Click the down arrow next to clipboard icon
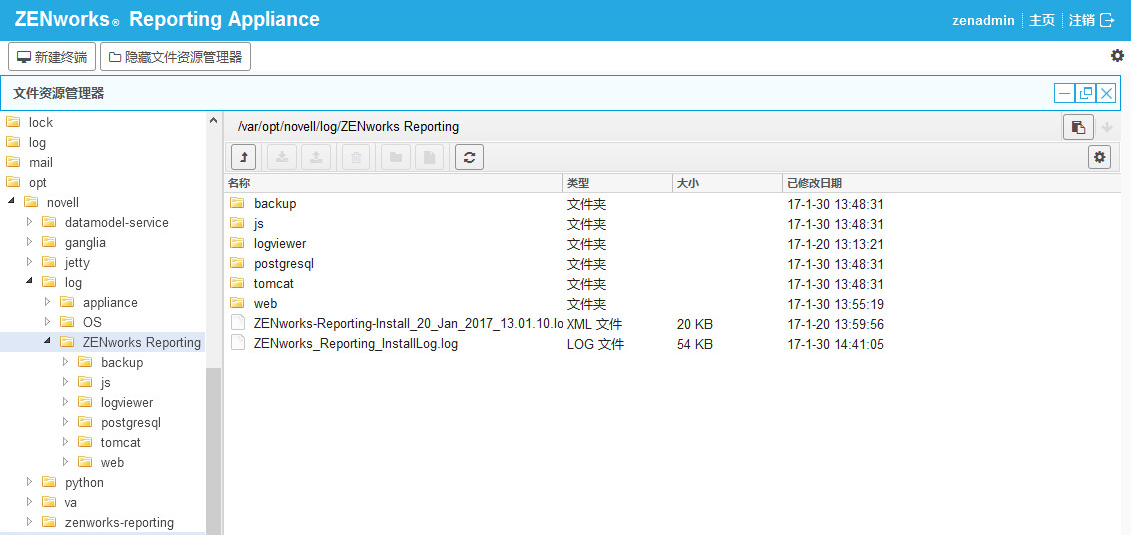Image resolution: width=1131 pixels, height=535 pixels. (x=1107, y=127)
